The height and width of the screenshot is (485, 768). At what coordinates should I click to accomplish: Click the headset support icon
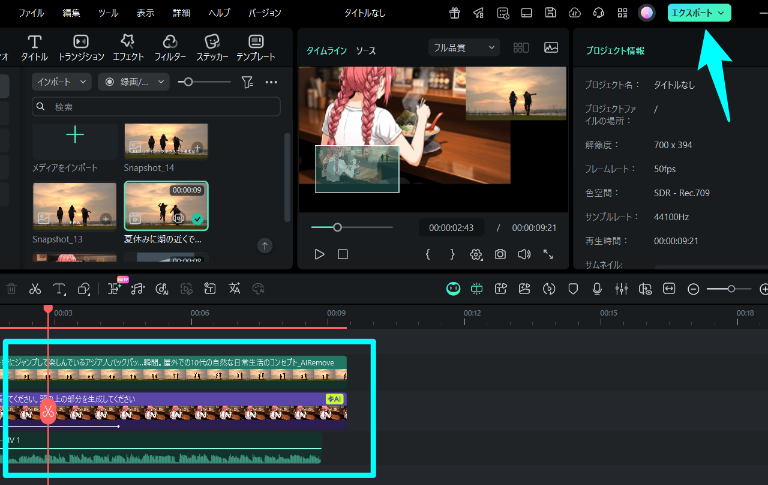coord(599,13)
